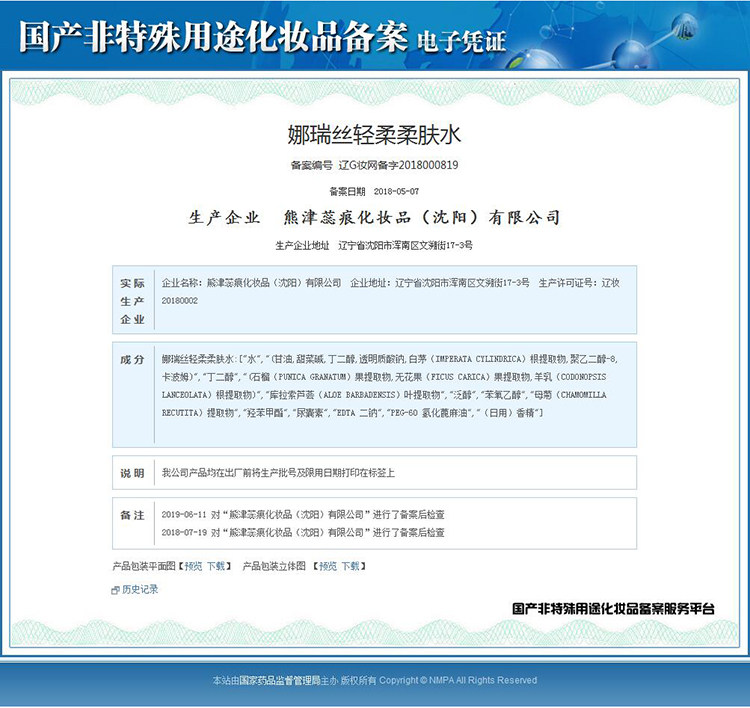
Task: Click the ingredient list text
Action: click(392, 386)
